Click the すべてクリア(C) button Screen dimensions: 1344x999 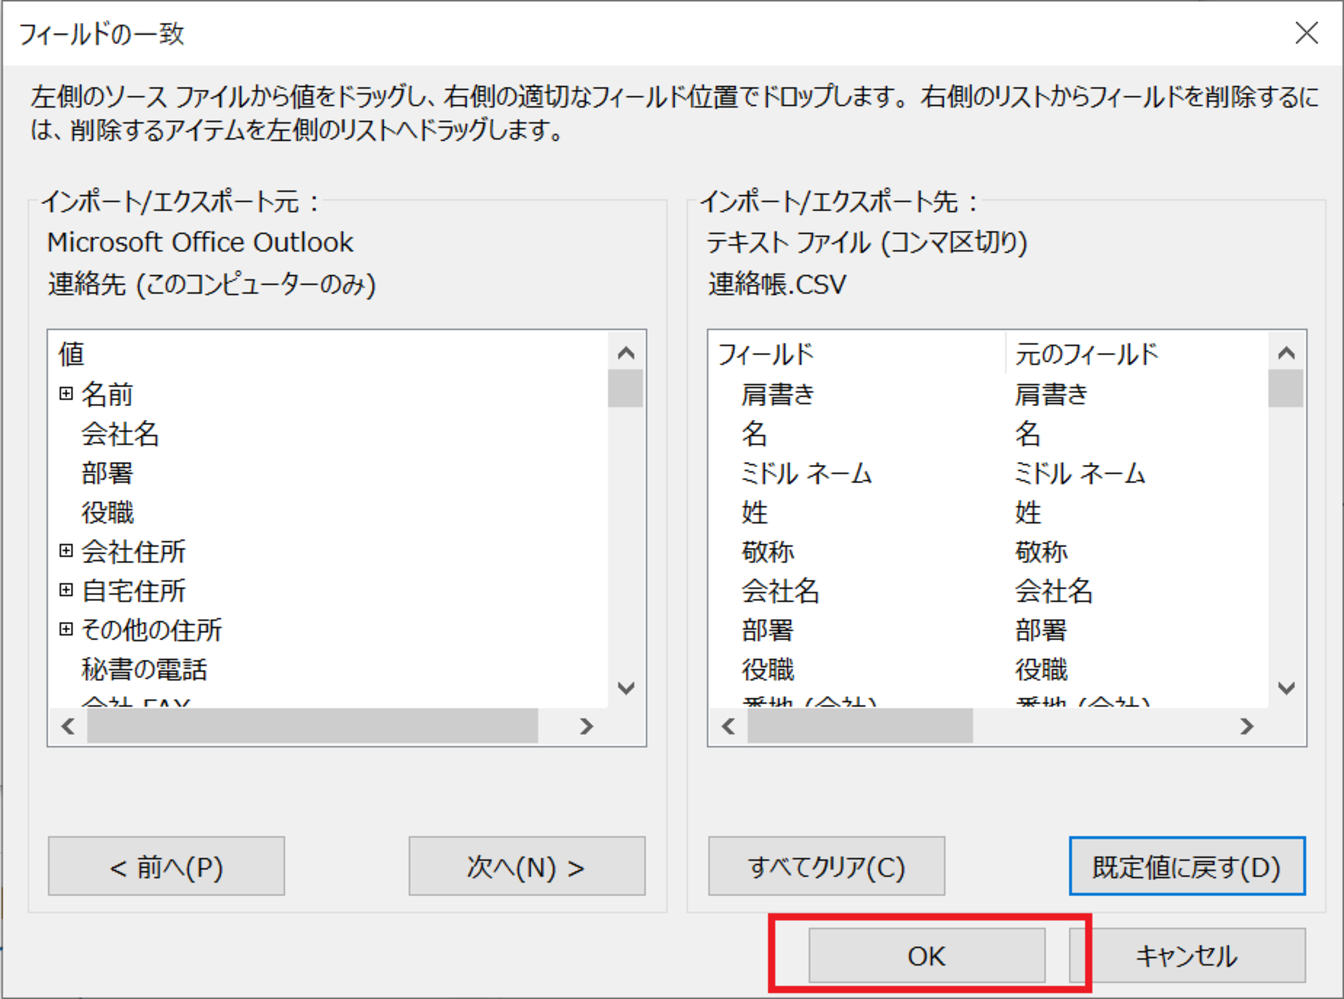(826, 866)
